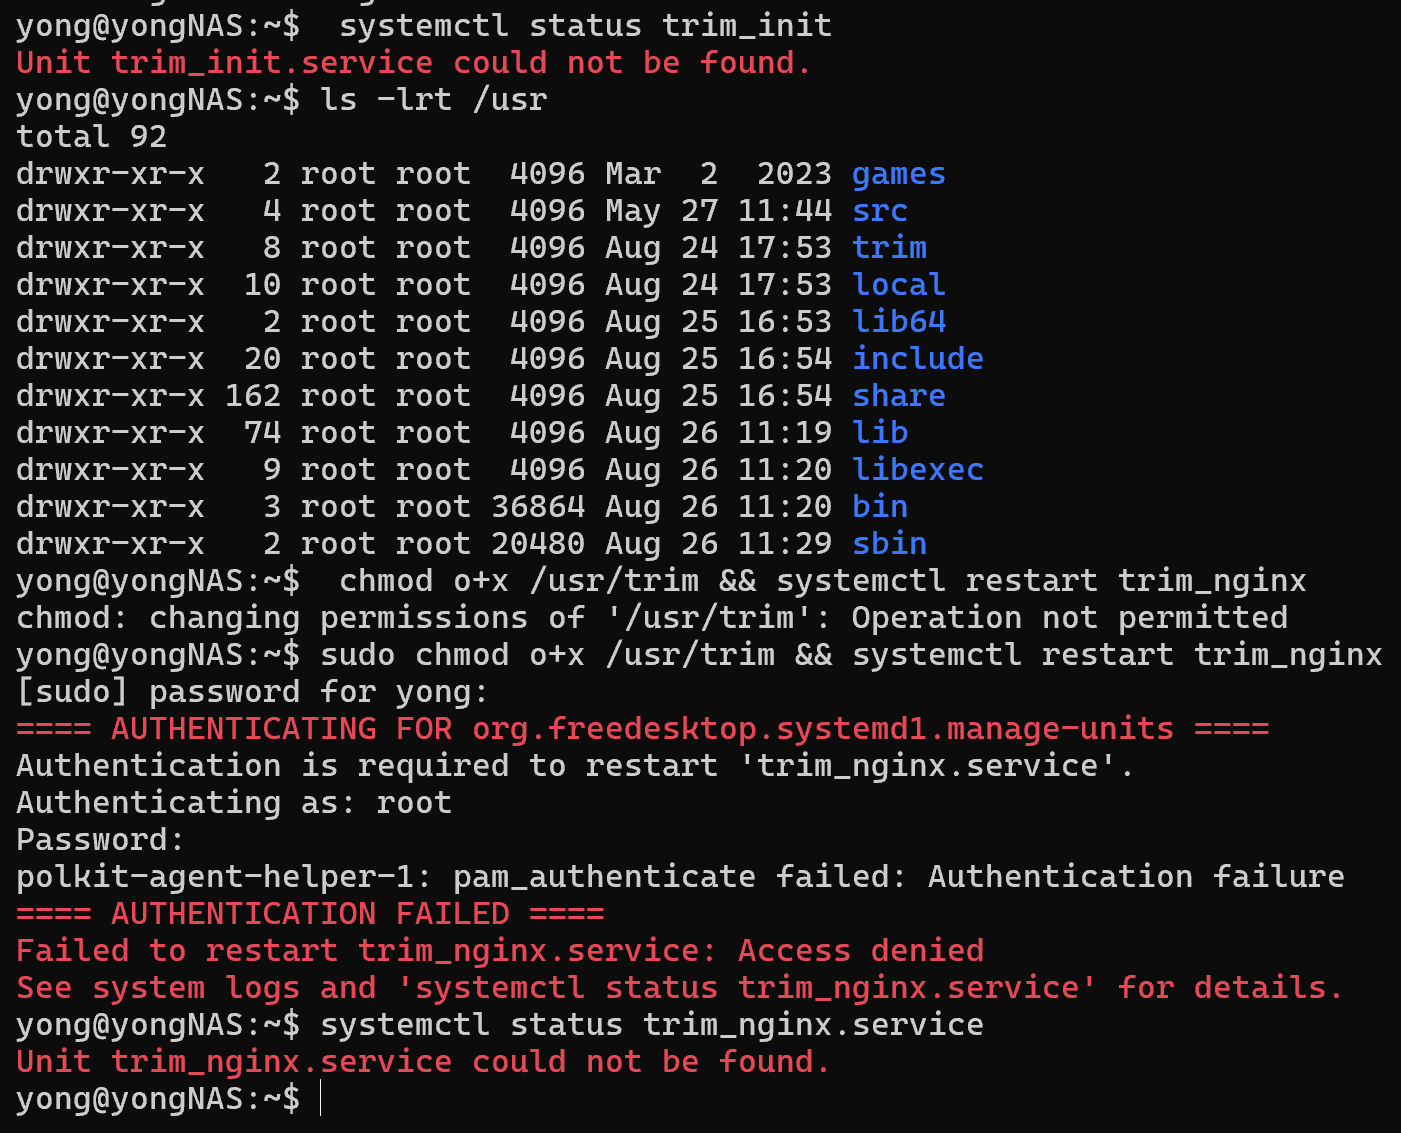Click the 'AUTHENTICATION FAILED' red line
The image size is (1401, 1133).
coord(310,914)
